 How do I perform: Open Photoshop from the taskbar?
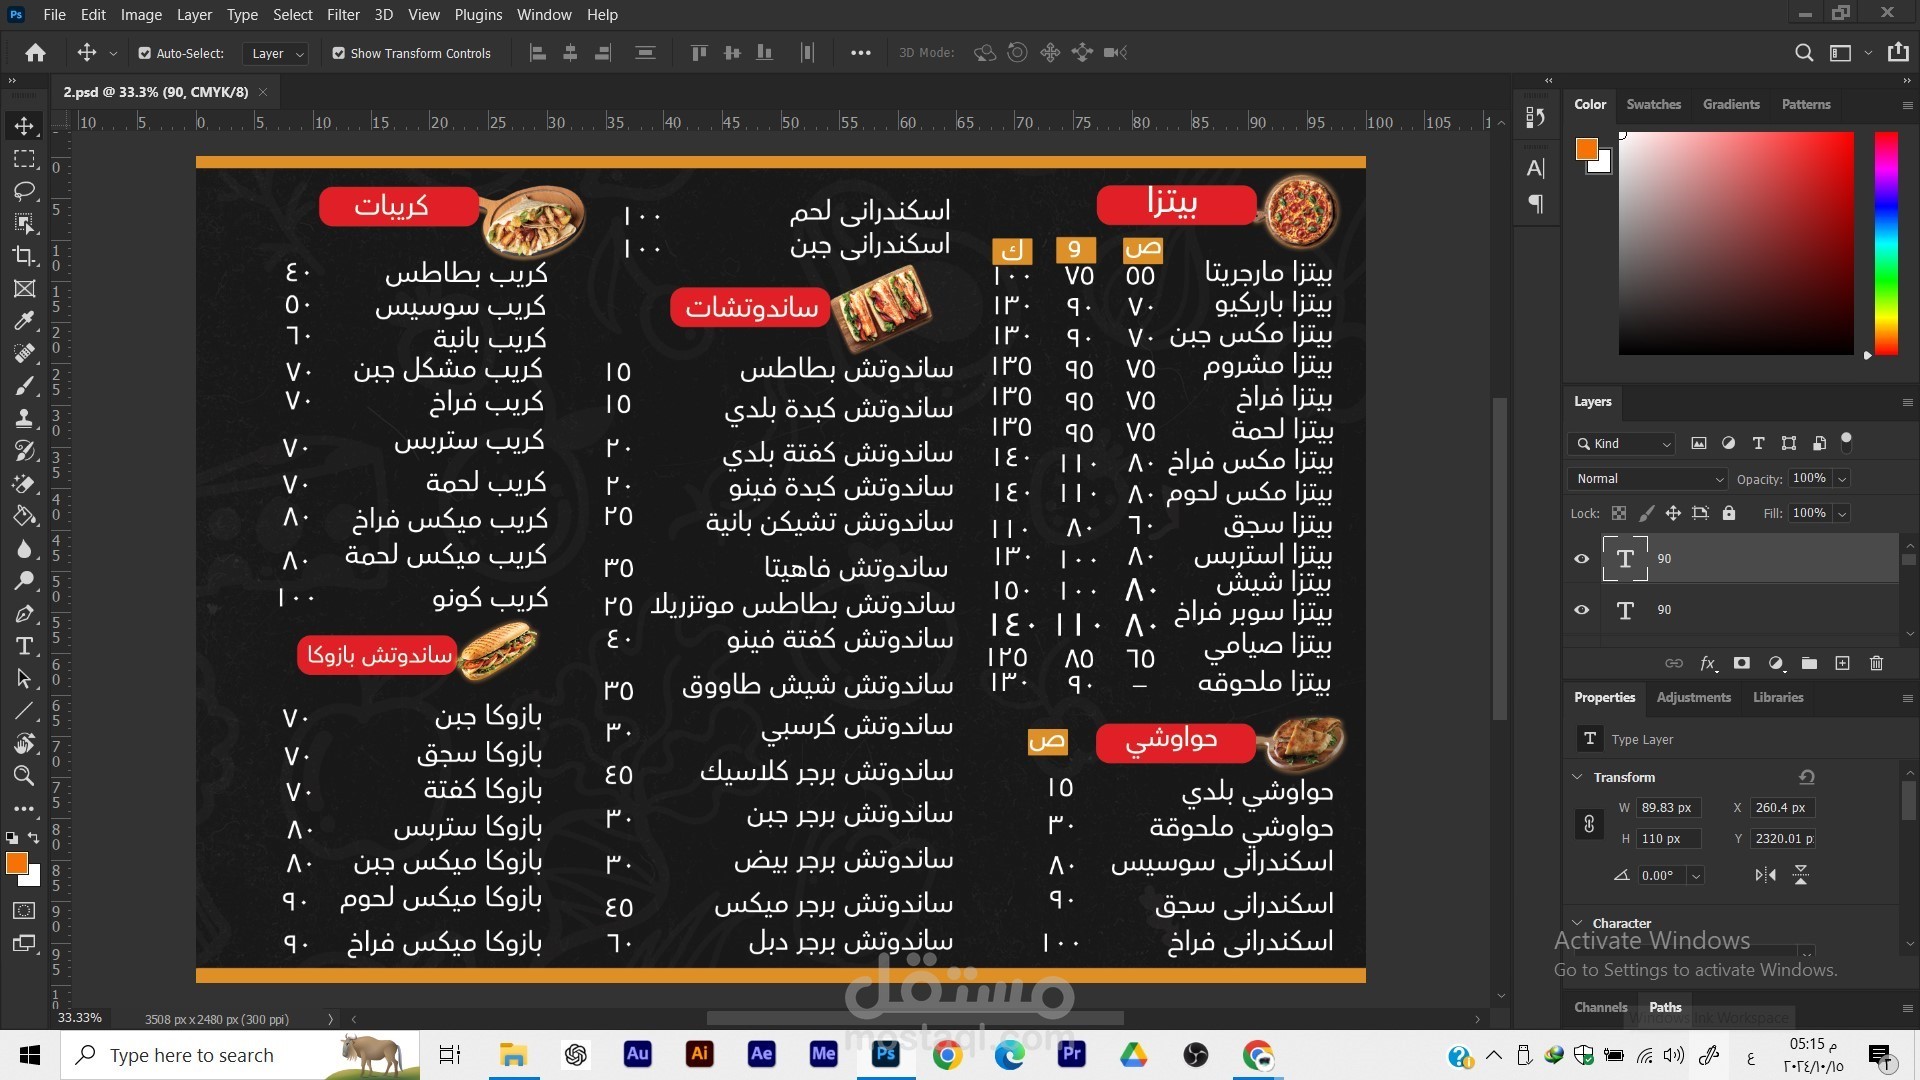coord(885,1055)
